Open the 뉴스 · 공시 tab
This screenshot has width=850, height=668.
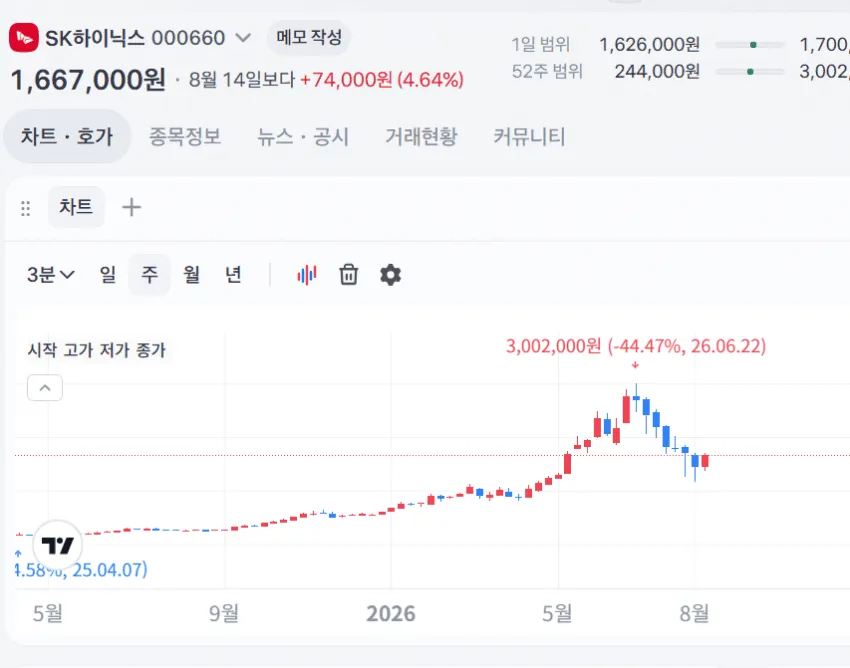pyautogui.click(x=303, y=136)
